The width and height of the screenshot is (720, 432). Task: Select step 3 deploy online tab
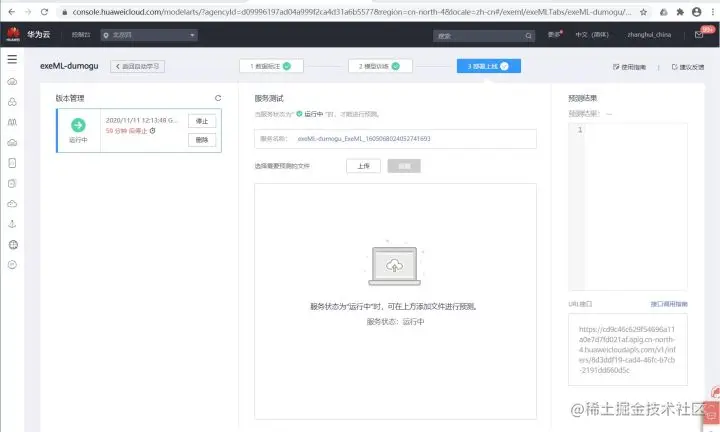click(x=489, y=66)
